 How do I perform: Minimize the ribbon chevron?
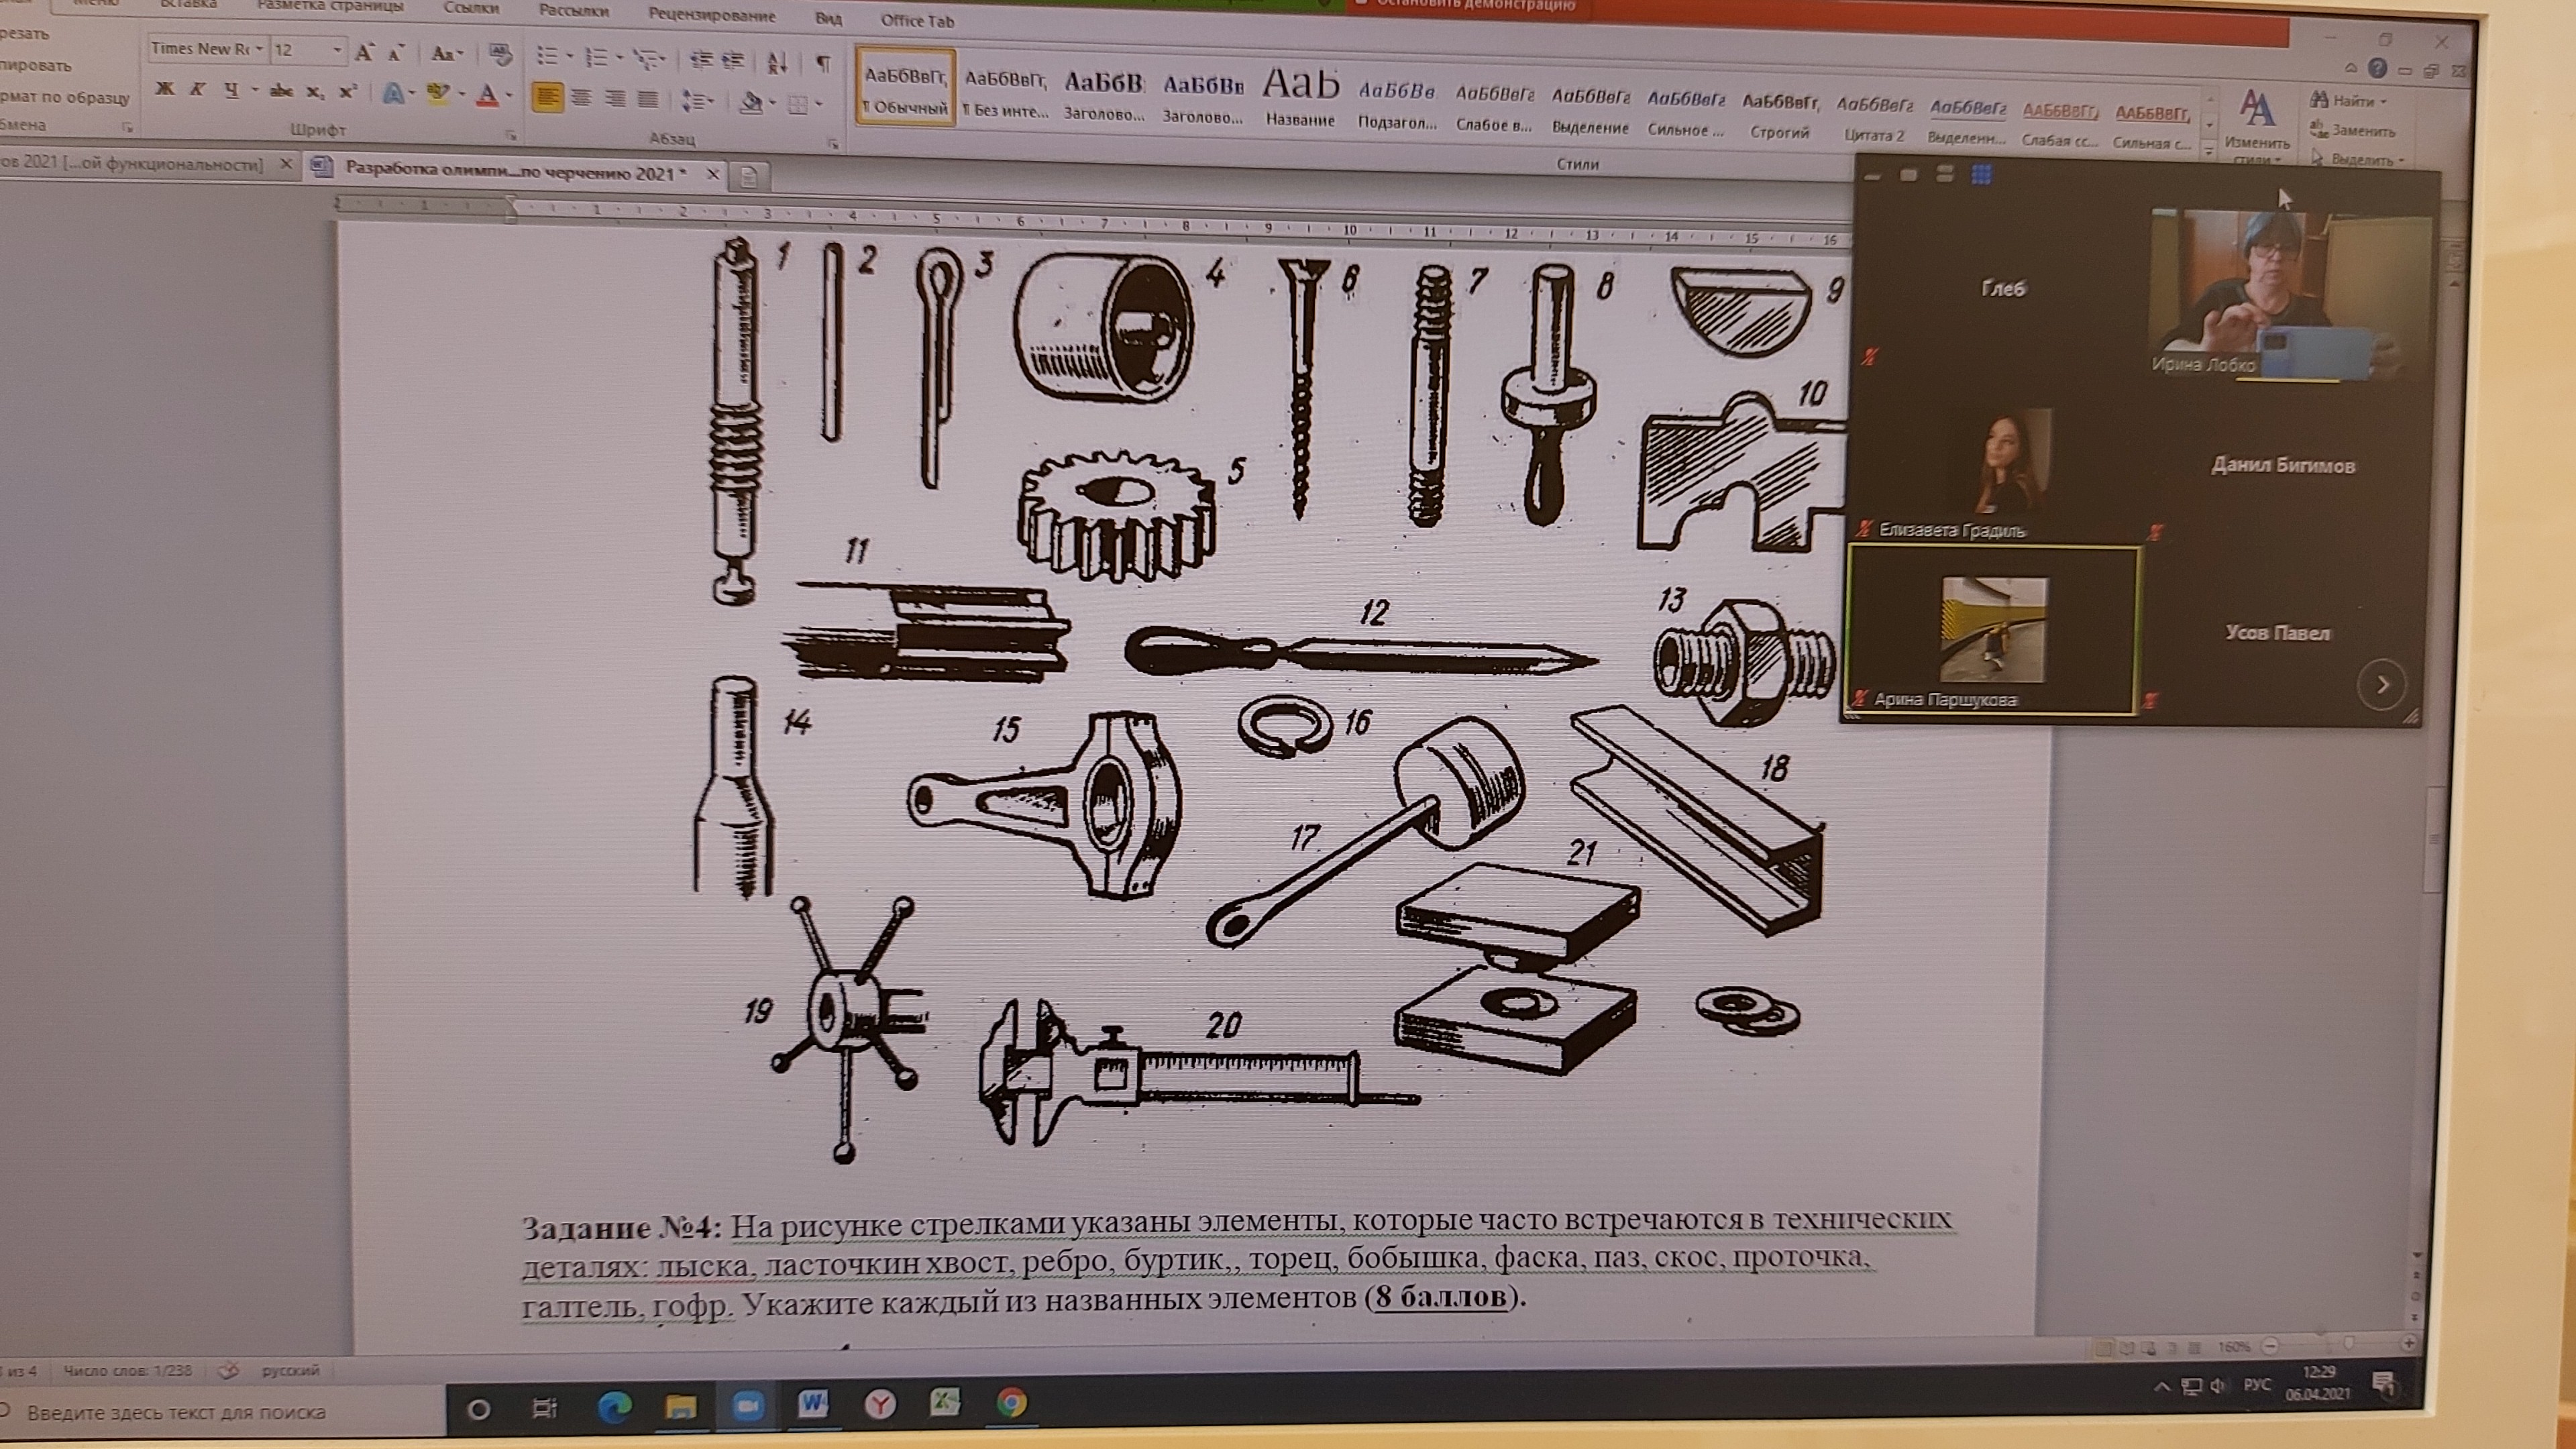pos(2351,68)
